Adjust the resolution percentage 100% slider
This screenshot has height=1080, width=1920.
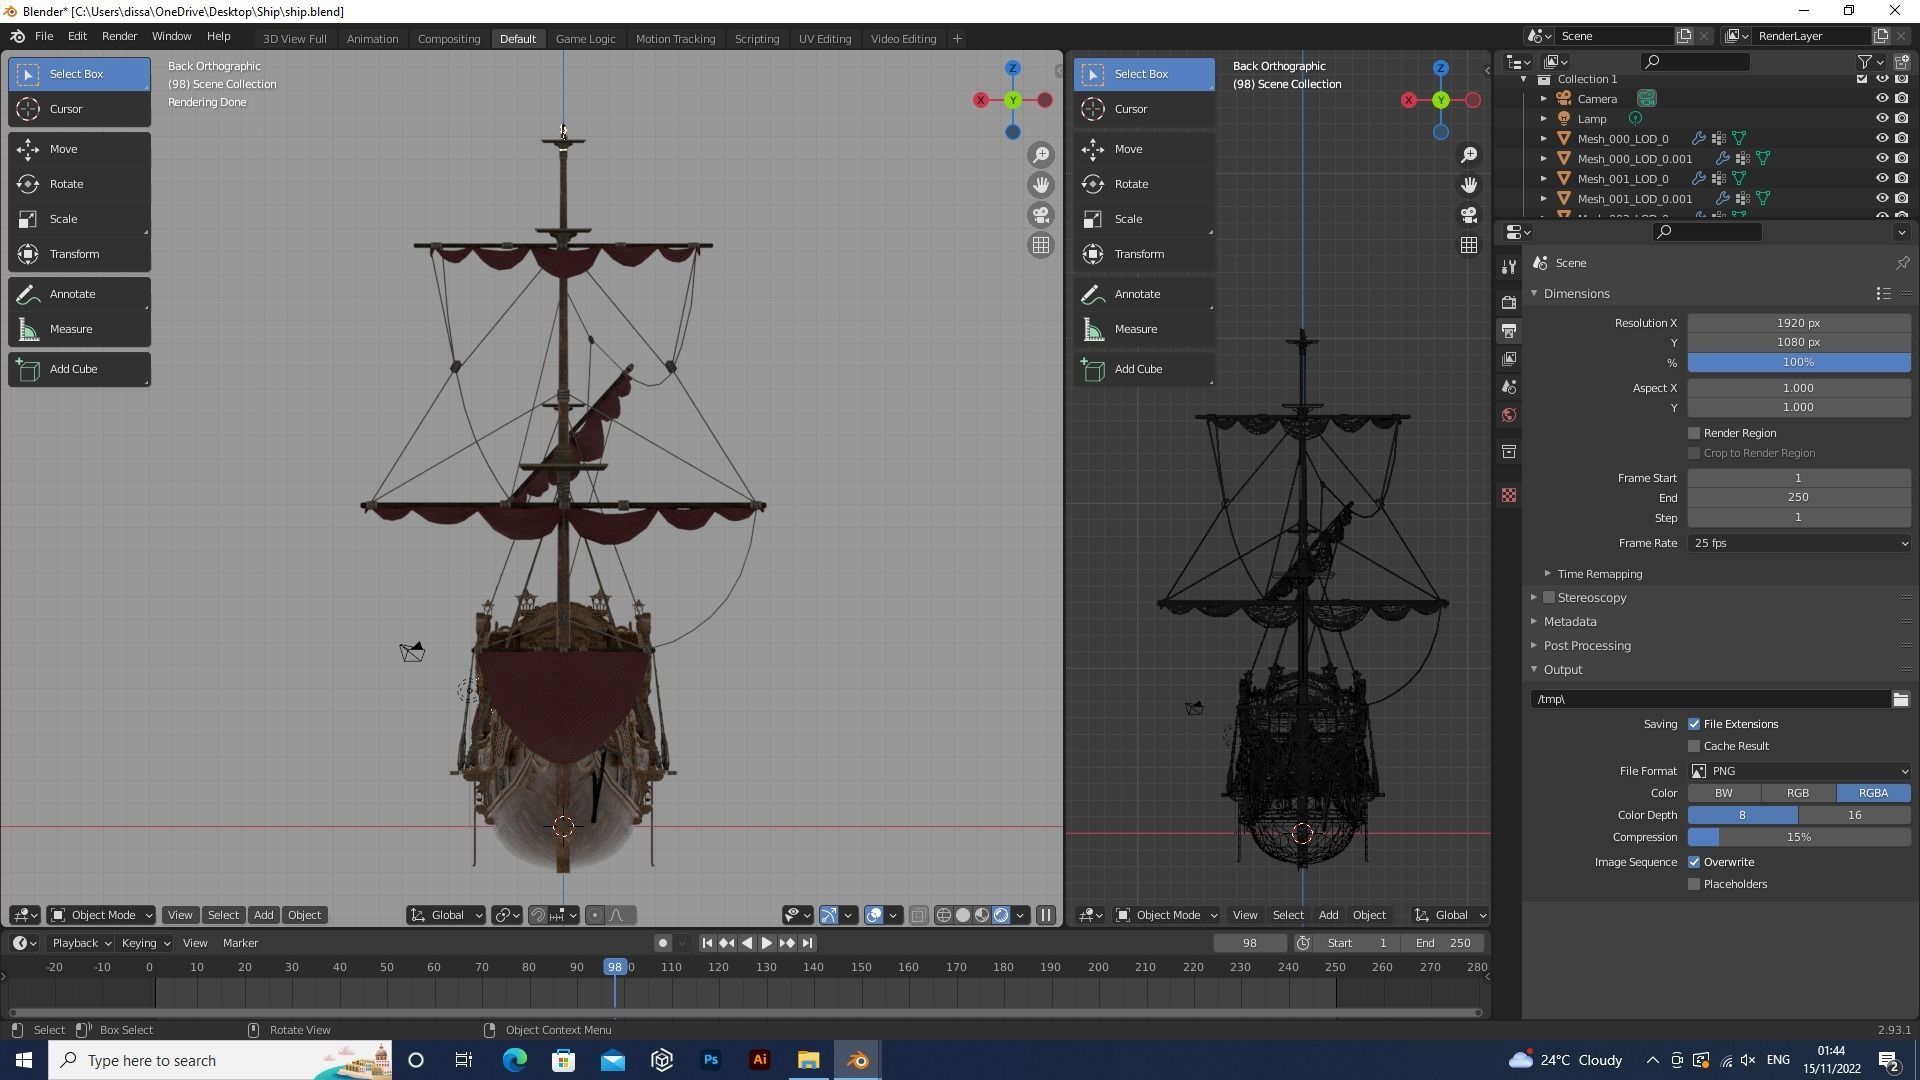coord(1799,362)
